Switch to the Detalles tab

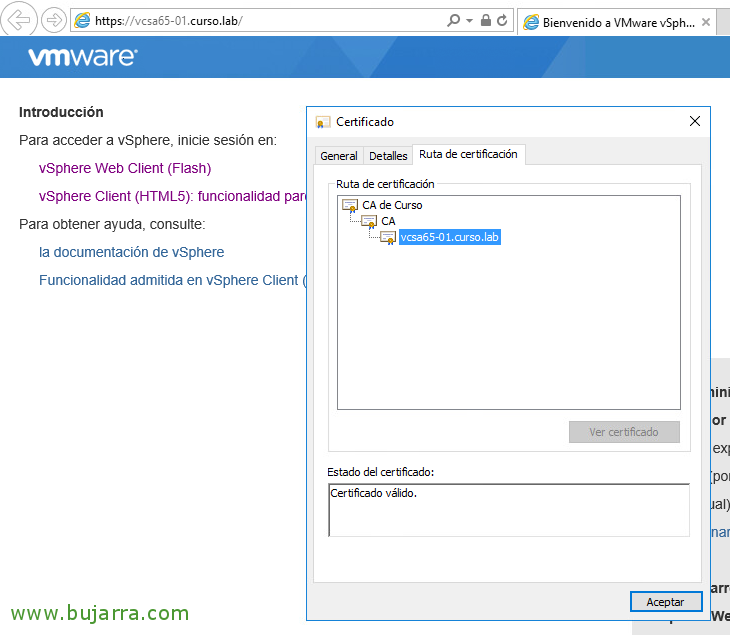click(388, 156)
